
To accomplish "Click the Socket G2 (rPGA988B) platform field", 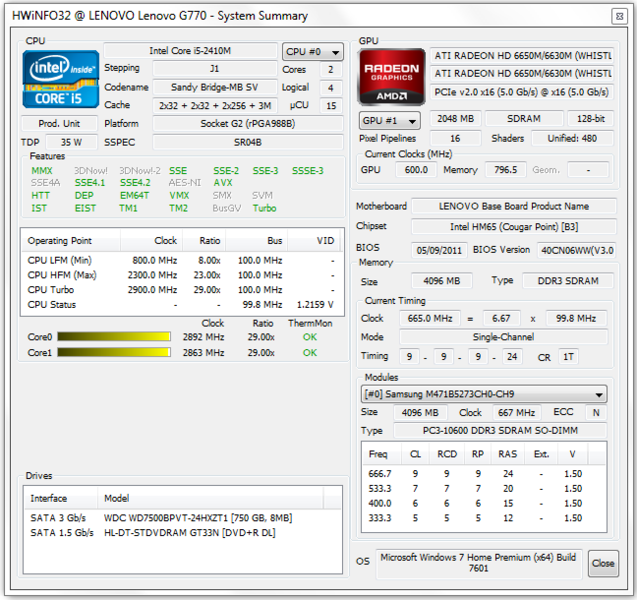I will (x=248, y=123).
